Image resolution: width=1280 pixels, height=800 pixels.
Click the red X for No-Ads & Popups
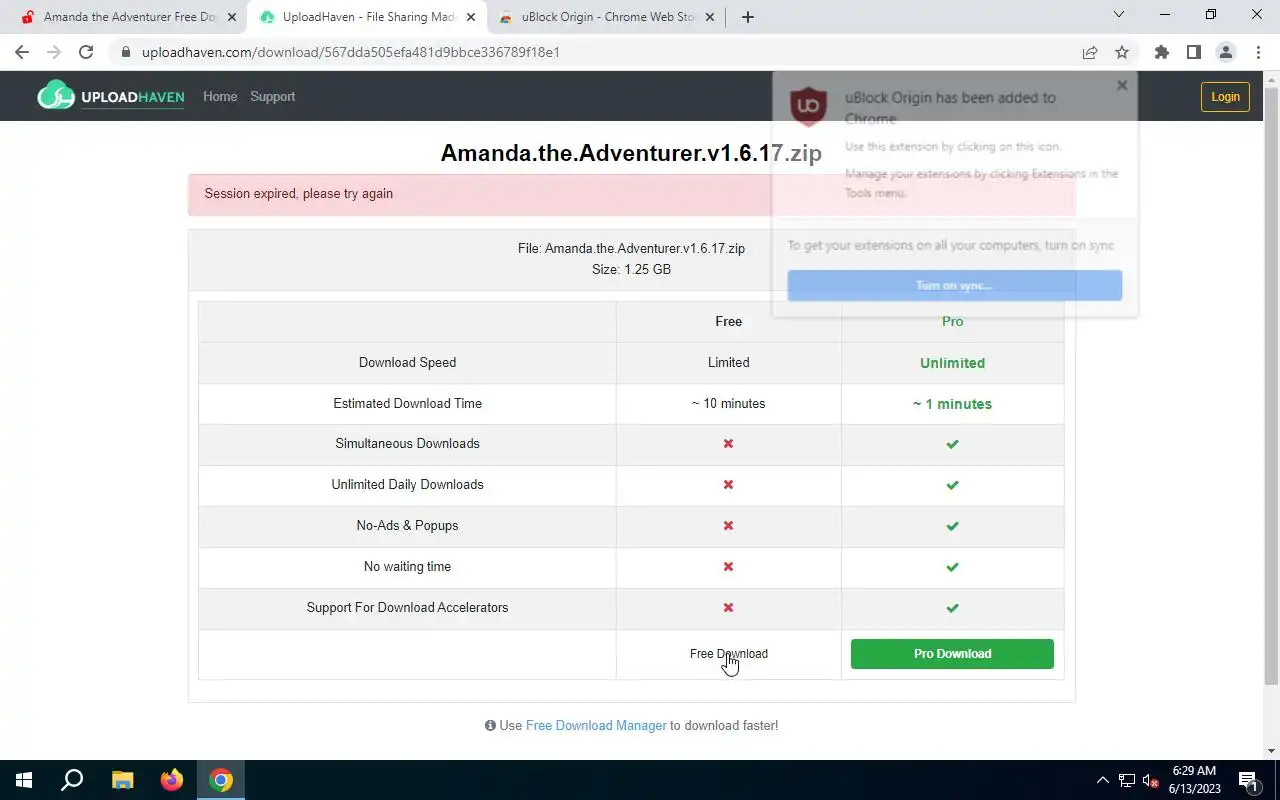[728, 525]
